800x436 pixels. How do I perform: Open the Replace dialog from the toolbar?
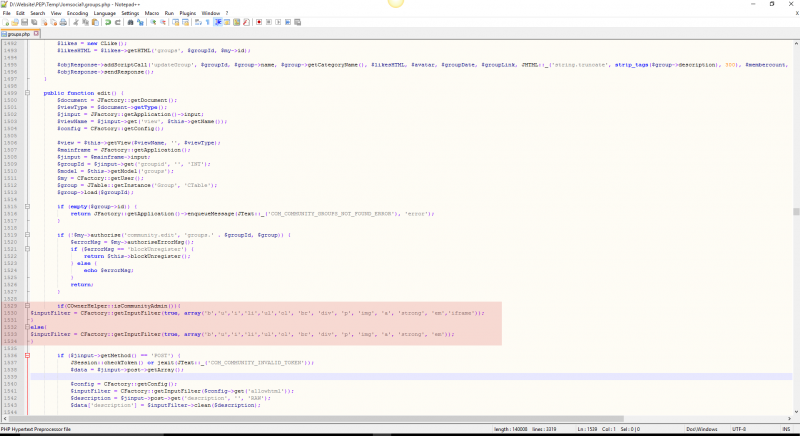click(140, 22)
